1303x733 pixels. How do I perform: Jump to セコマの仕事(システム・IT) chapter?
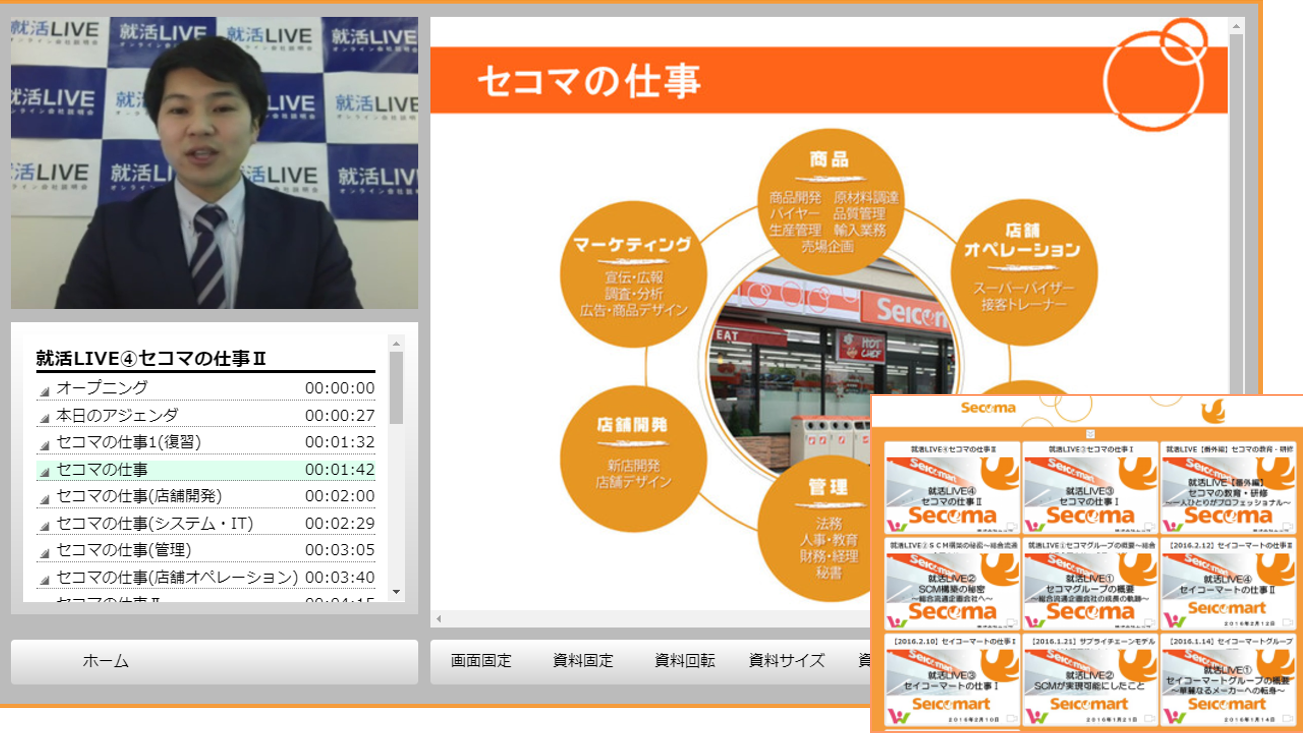coord(206,523)
